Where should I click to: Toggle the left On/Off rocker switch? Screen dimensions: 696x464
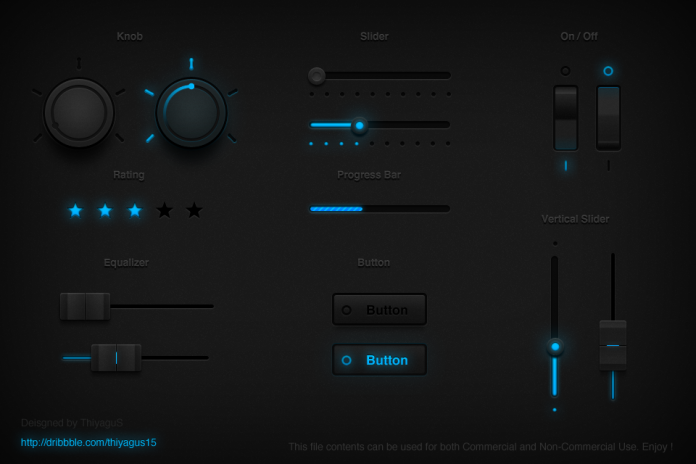point(565,117)
